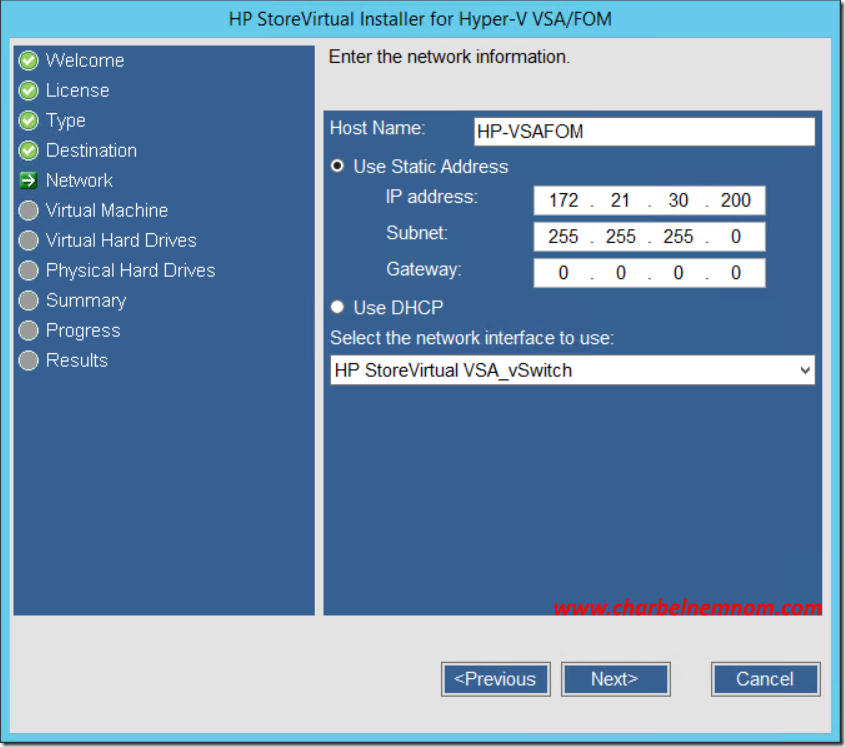Click the Network step green arrow icon
Viewport: 845px width, 747px height.
tap(29, 181)
